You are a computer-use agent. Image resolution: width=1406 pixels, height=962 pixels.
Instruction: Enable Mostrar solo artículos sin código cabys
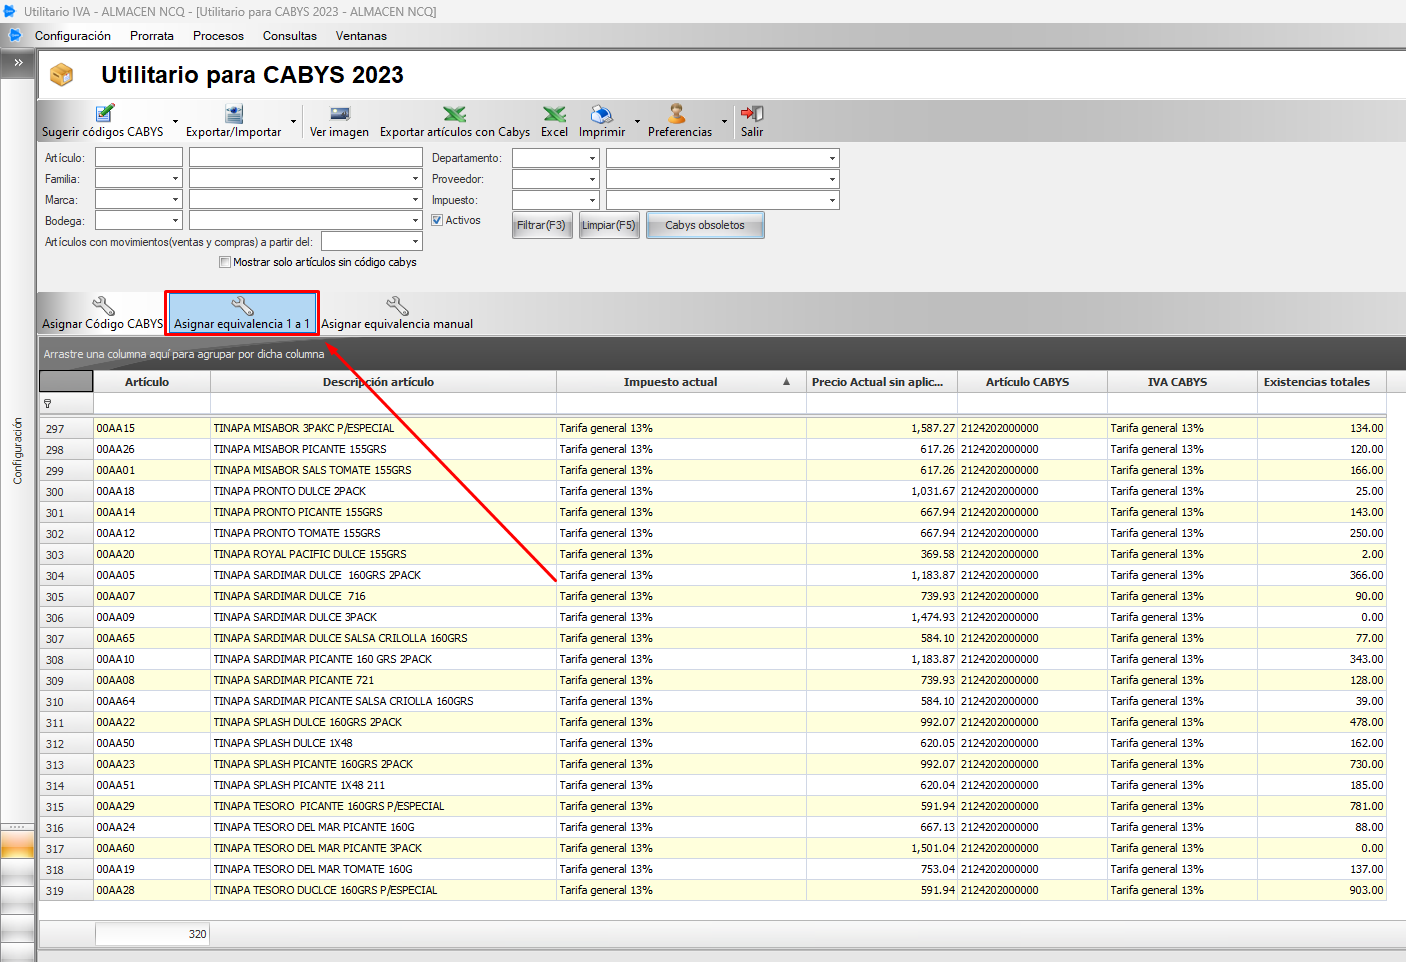tap(225, 262)
